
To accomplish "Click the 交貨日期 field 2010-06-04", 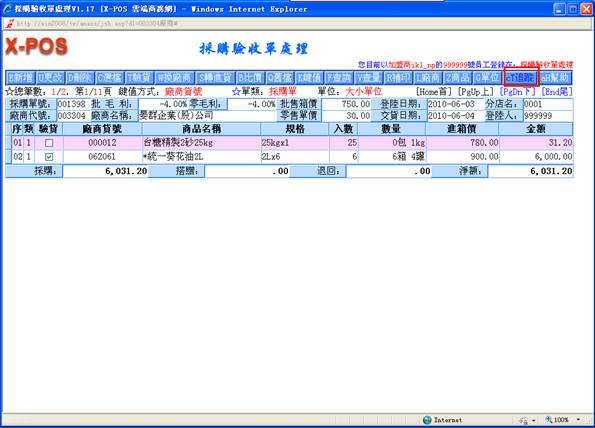I will click(x=455, y=115).
